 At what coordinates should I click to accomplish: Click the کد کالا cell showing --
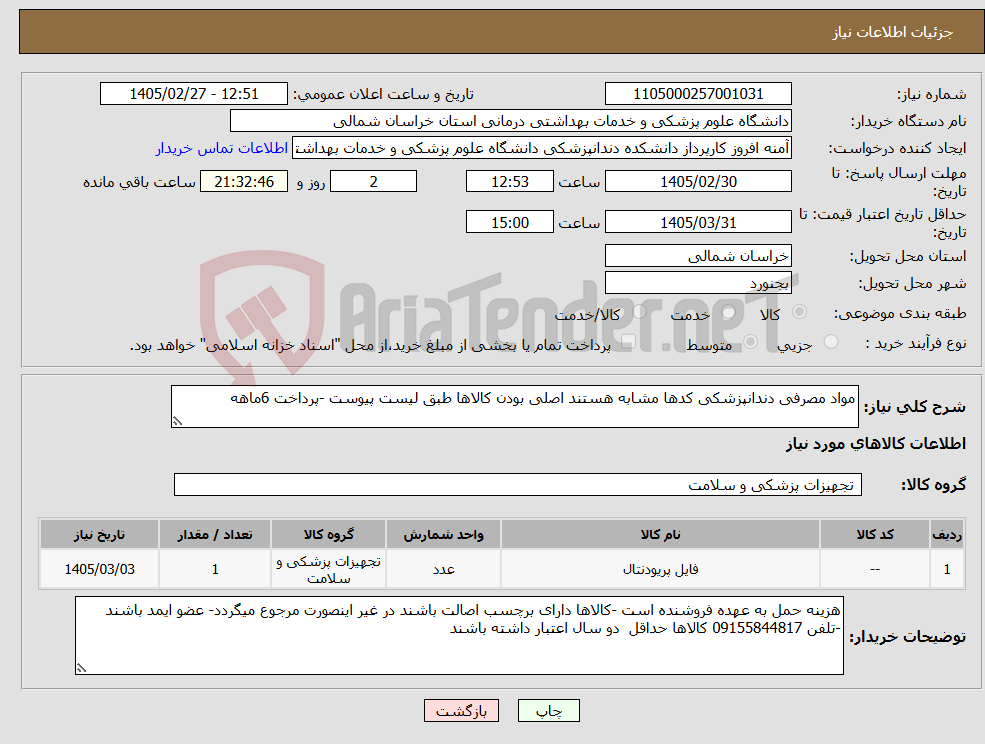pos(874,569)
